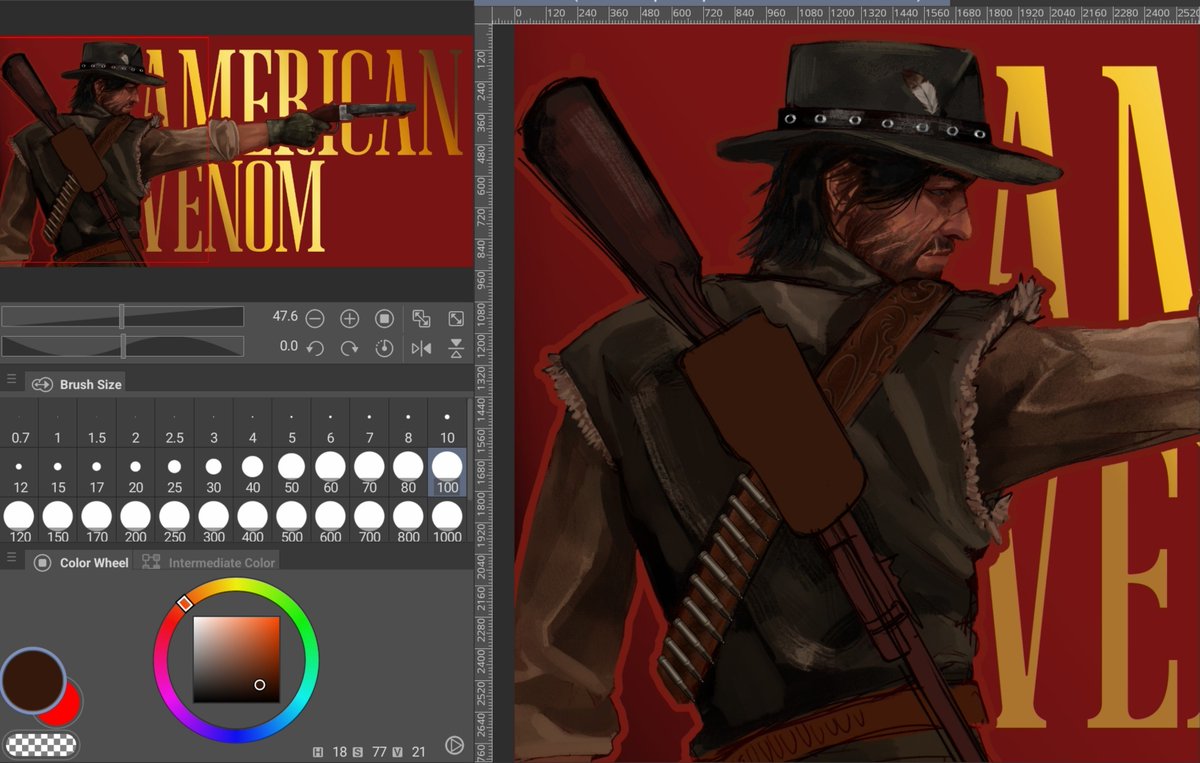
Task: Choose brush size preset 500
Action: (x=292, y=521)
